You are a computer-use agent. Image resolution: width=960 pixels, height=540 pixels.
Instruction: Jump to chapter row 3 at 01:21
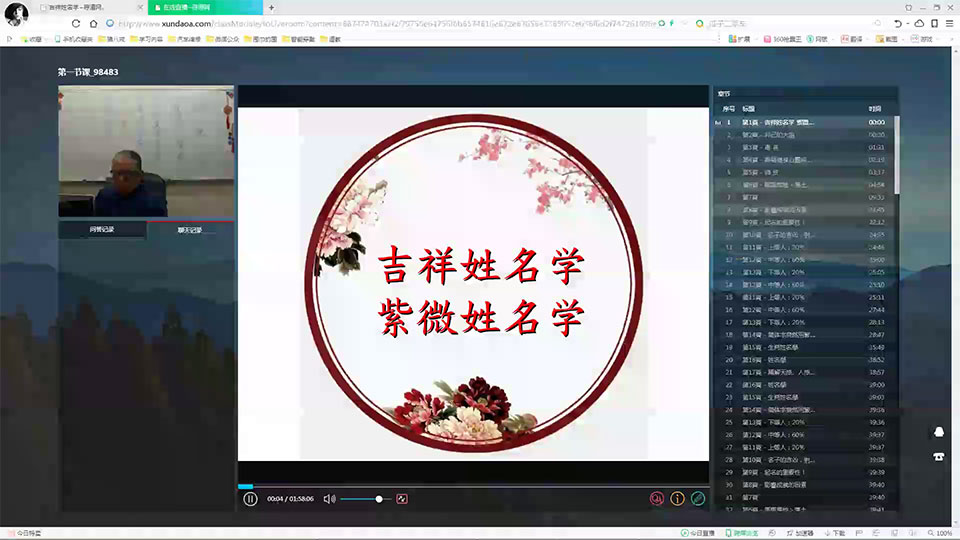pyautogui.click(x=803, y=148)
